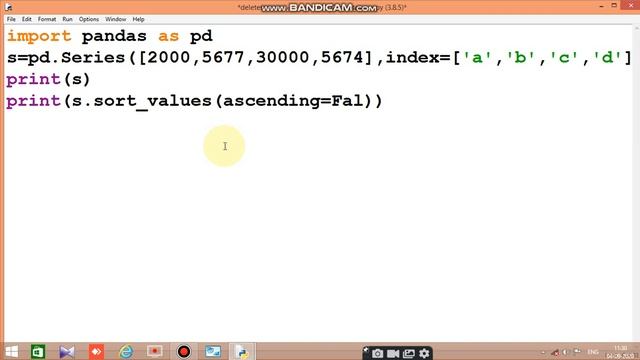Viewport: 640px width, 360px height.
Task: Click the IDLE window icon in title bar
Action: click(x=8, y=7)
